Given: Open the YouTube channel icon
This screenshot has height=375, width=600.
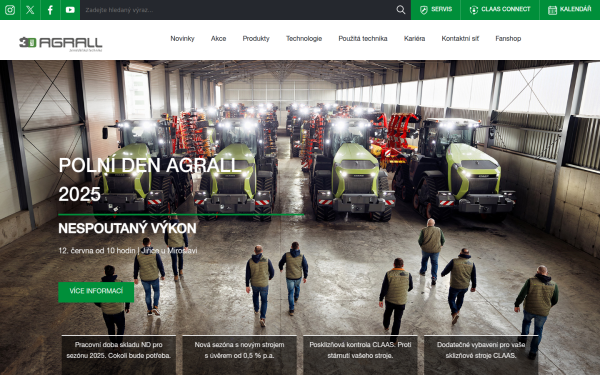Looking at the screenshot, I should coord(70,10).
